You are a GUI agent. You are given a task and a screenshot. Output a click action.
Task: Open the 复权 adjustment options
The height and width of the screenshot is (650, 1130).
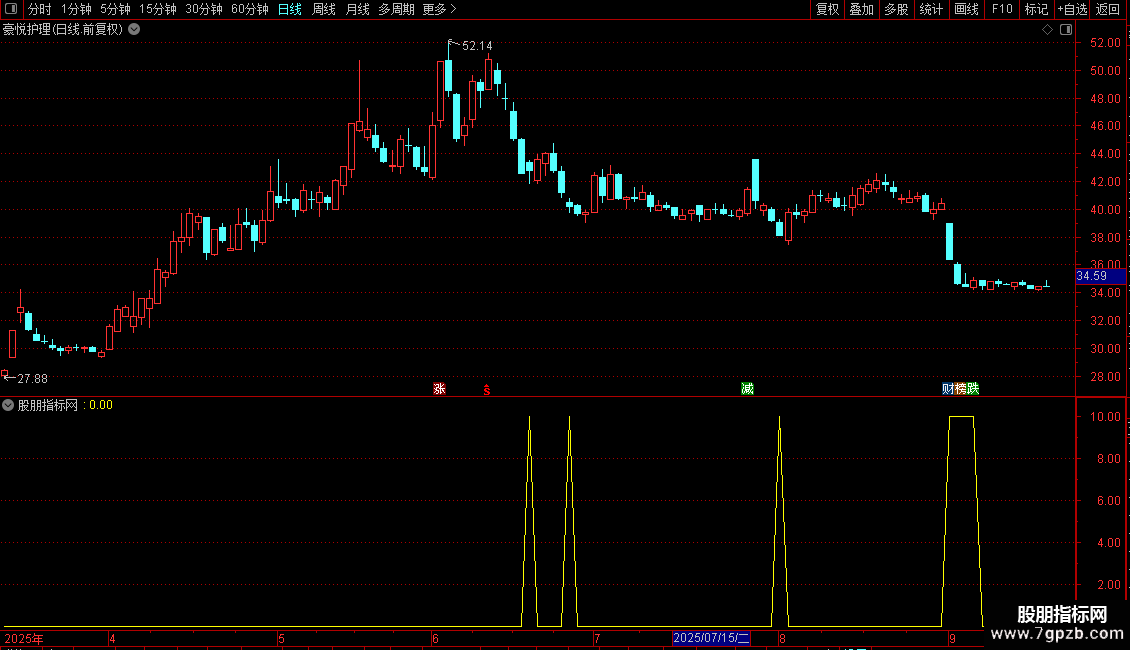827,9
